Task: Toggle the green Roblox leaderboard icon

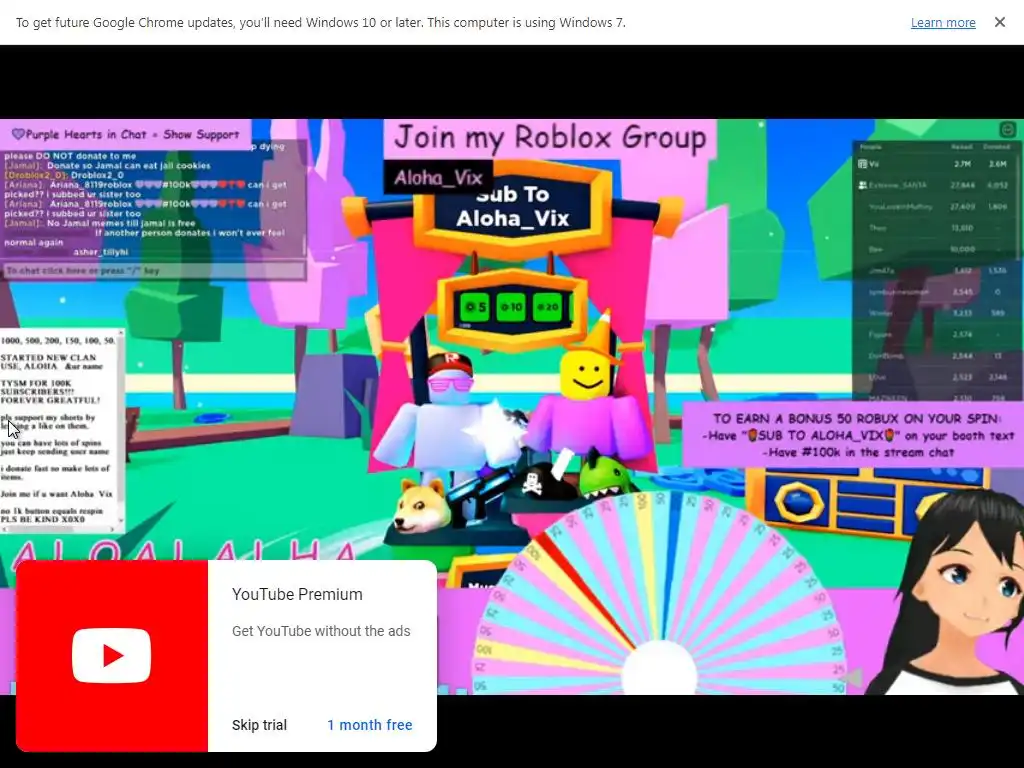Action: [1008, 129]
